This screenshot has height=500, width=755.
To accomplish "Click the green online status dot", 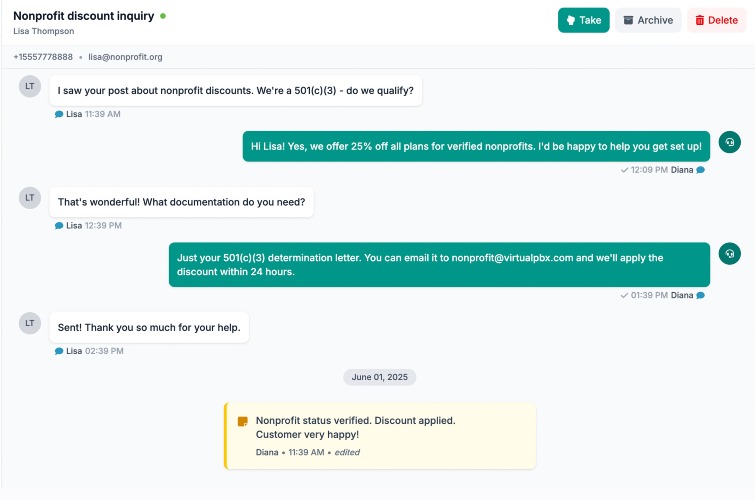I will point(163,16).
